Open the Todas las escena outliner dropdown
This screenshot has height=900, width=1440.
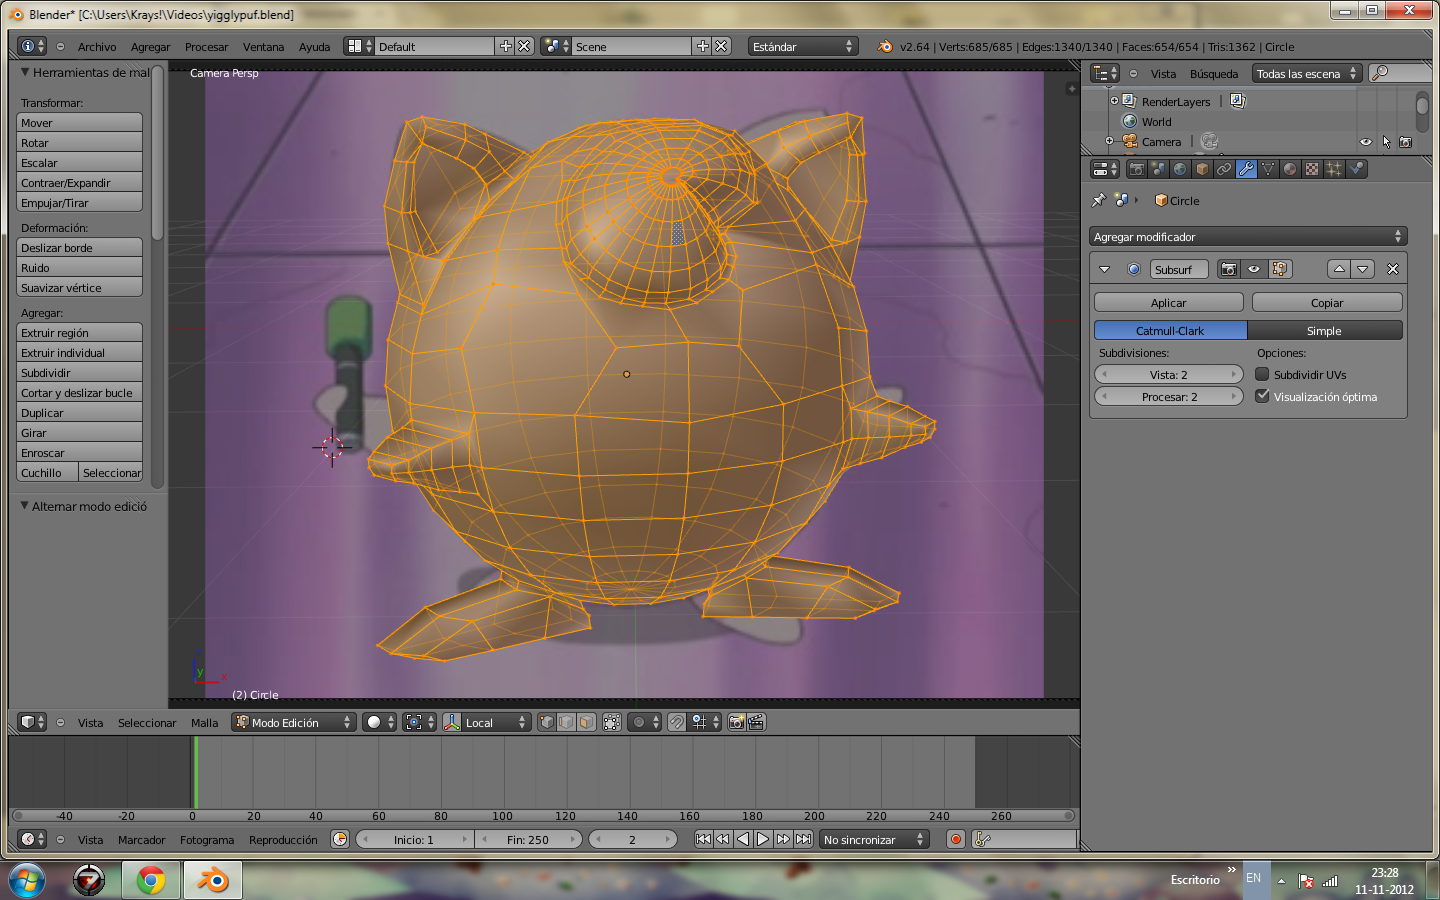click(1307, 73)
